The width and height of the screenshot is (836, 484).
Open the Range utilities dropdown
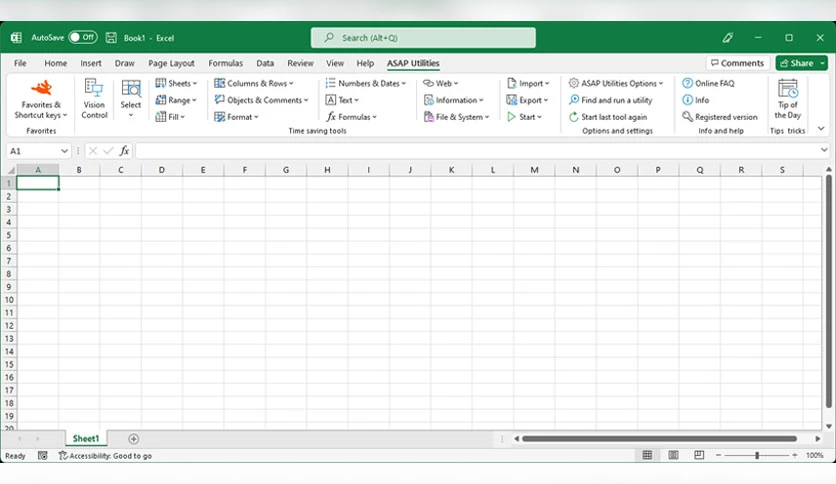point(176,100)
